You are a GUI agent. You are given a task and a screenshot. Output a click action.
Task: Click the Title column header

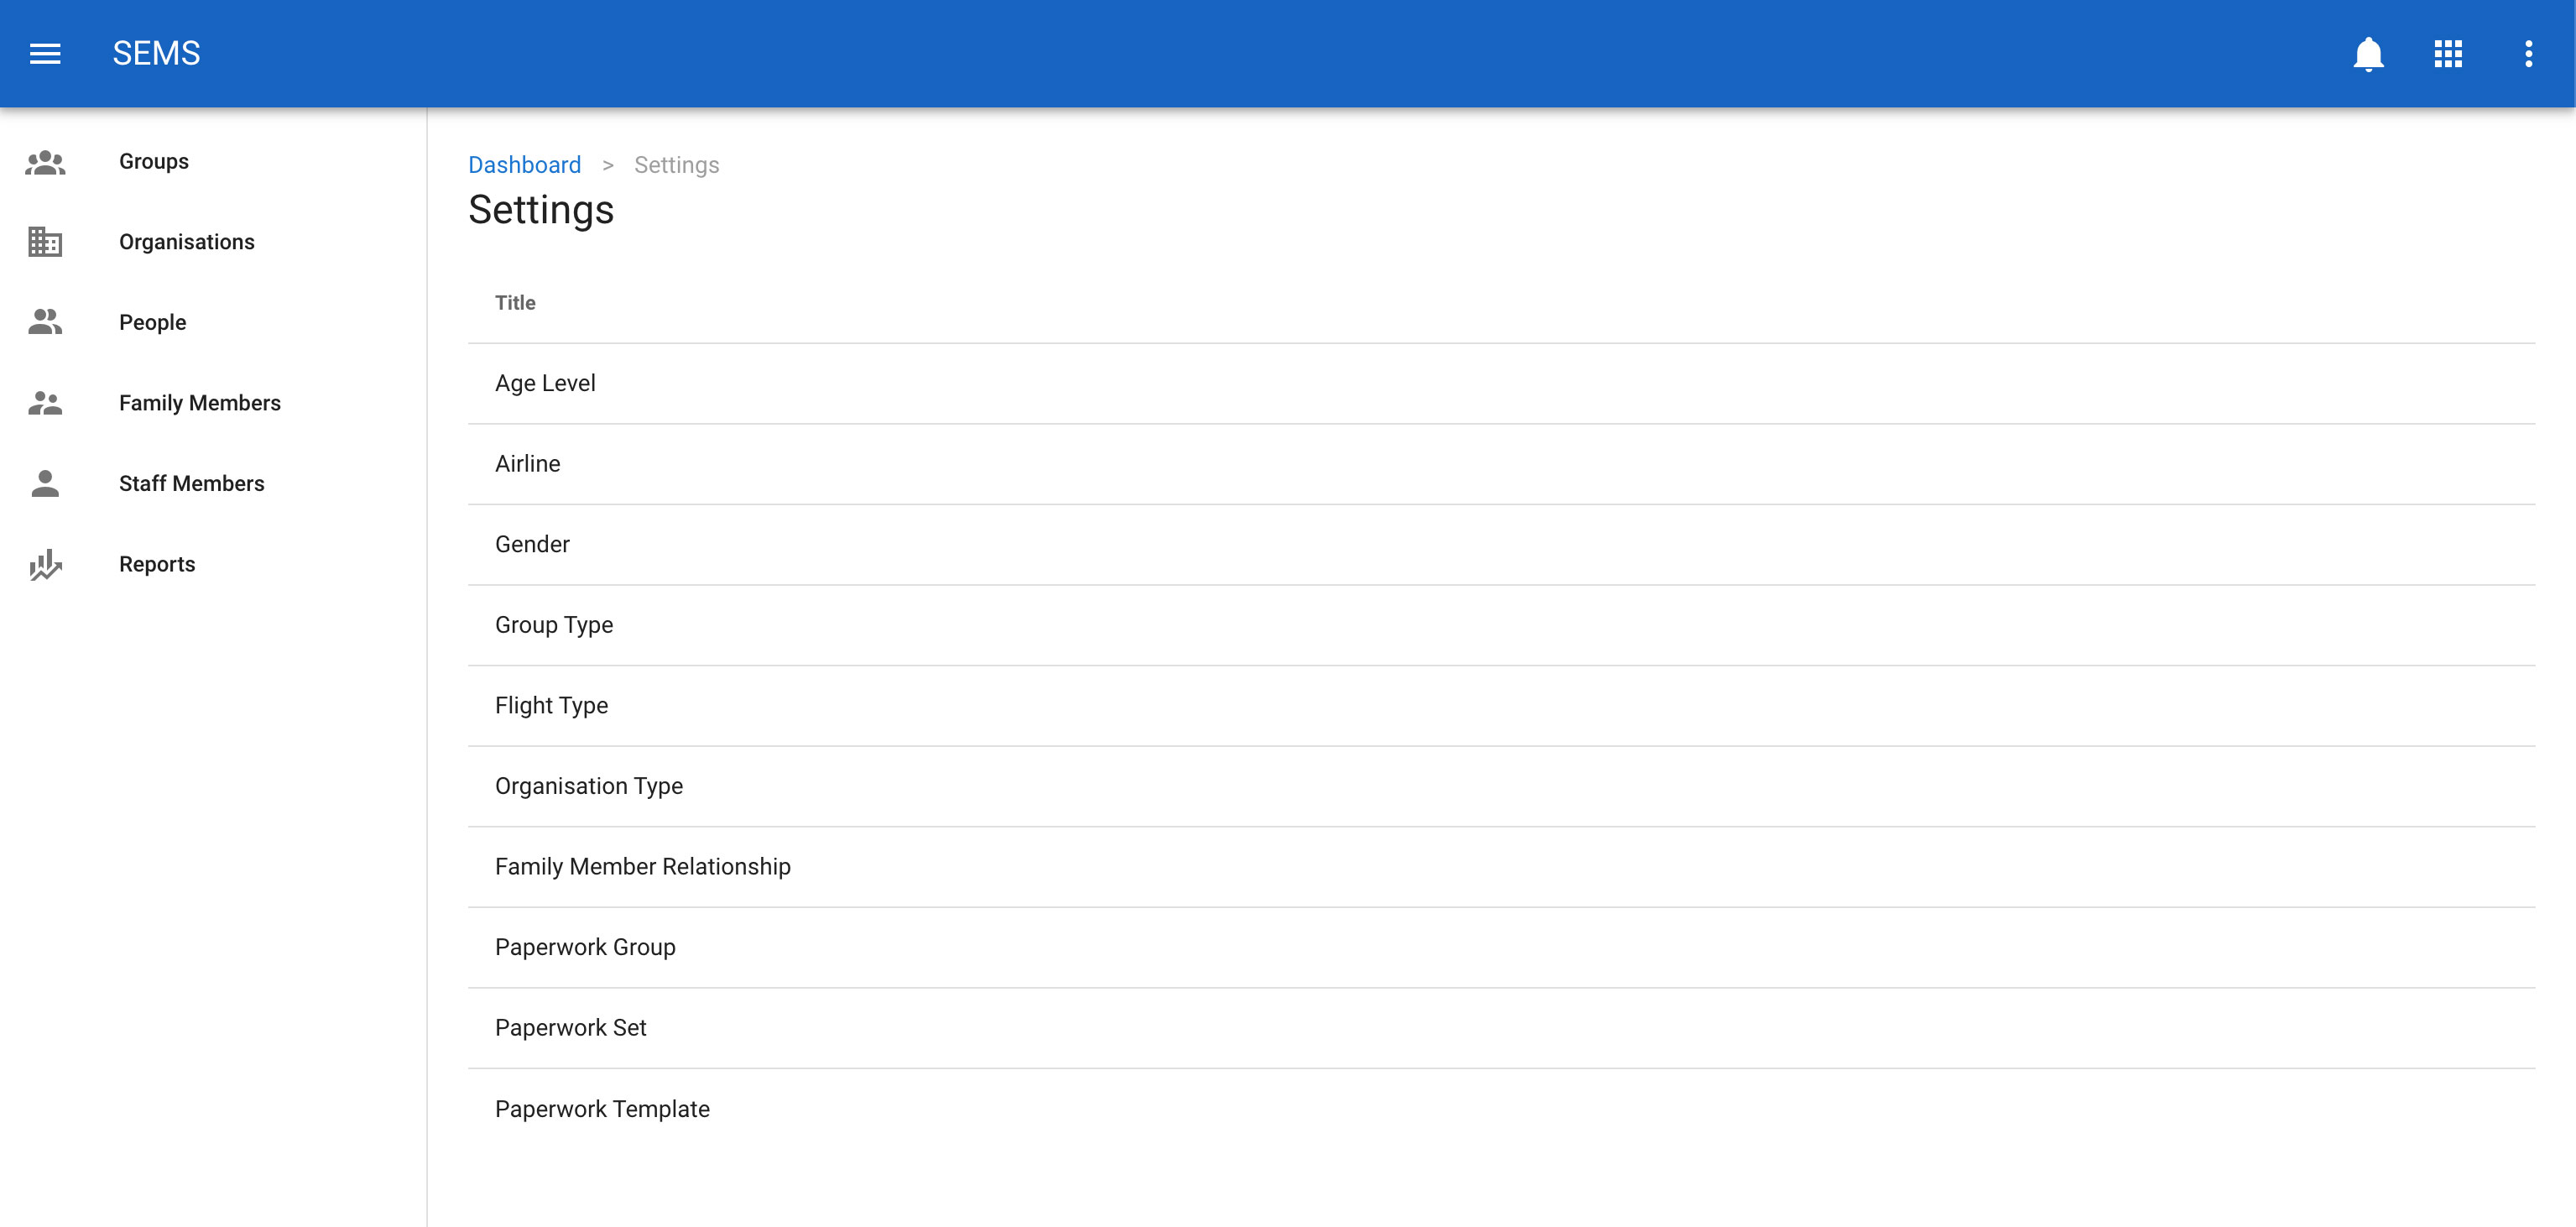pos(515,303)
